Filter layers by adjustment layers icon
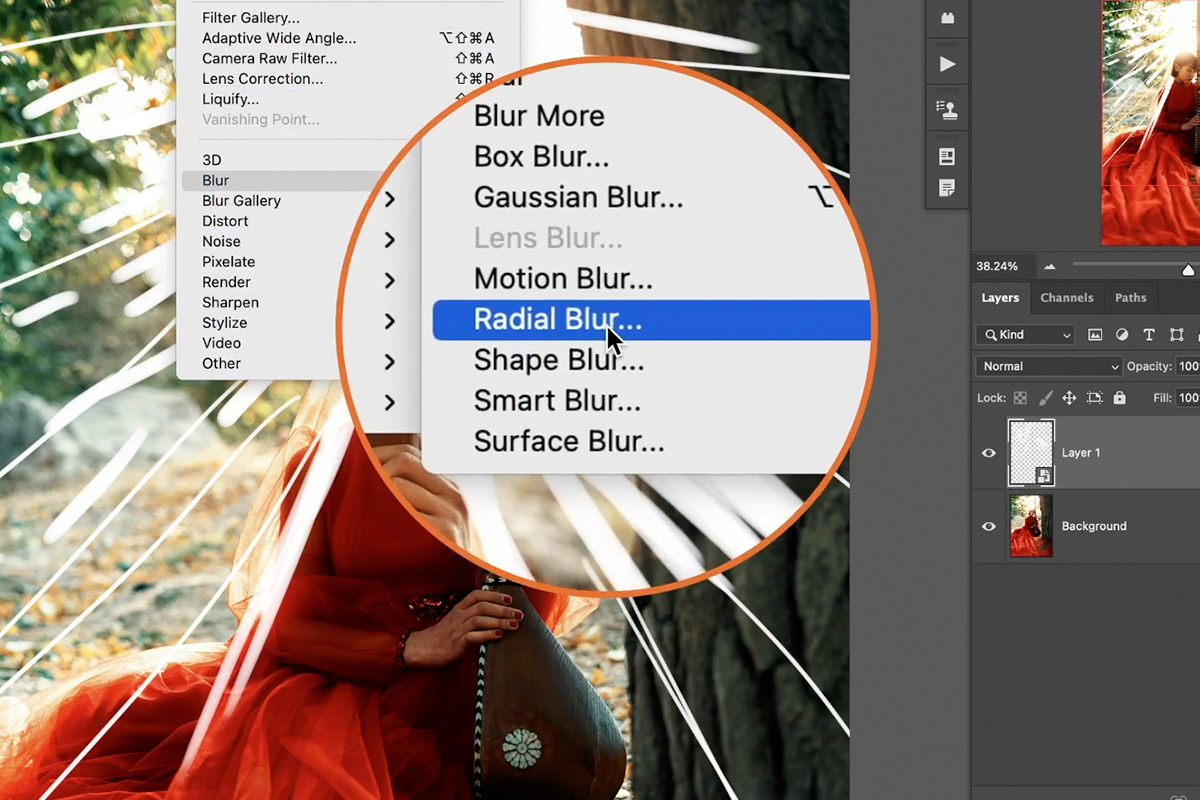Screen dimensions: 1200x800 pos(1122,335)
